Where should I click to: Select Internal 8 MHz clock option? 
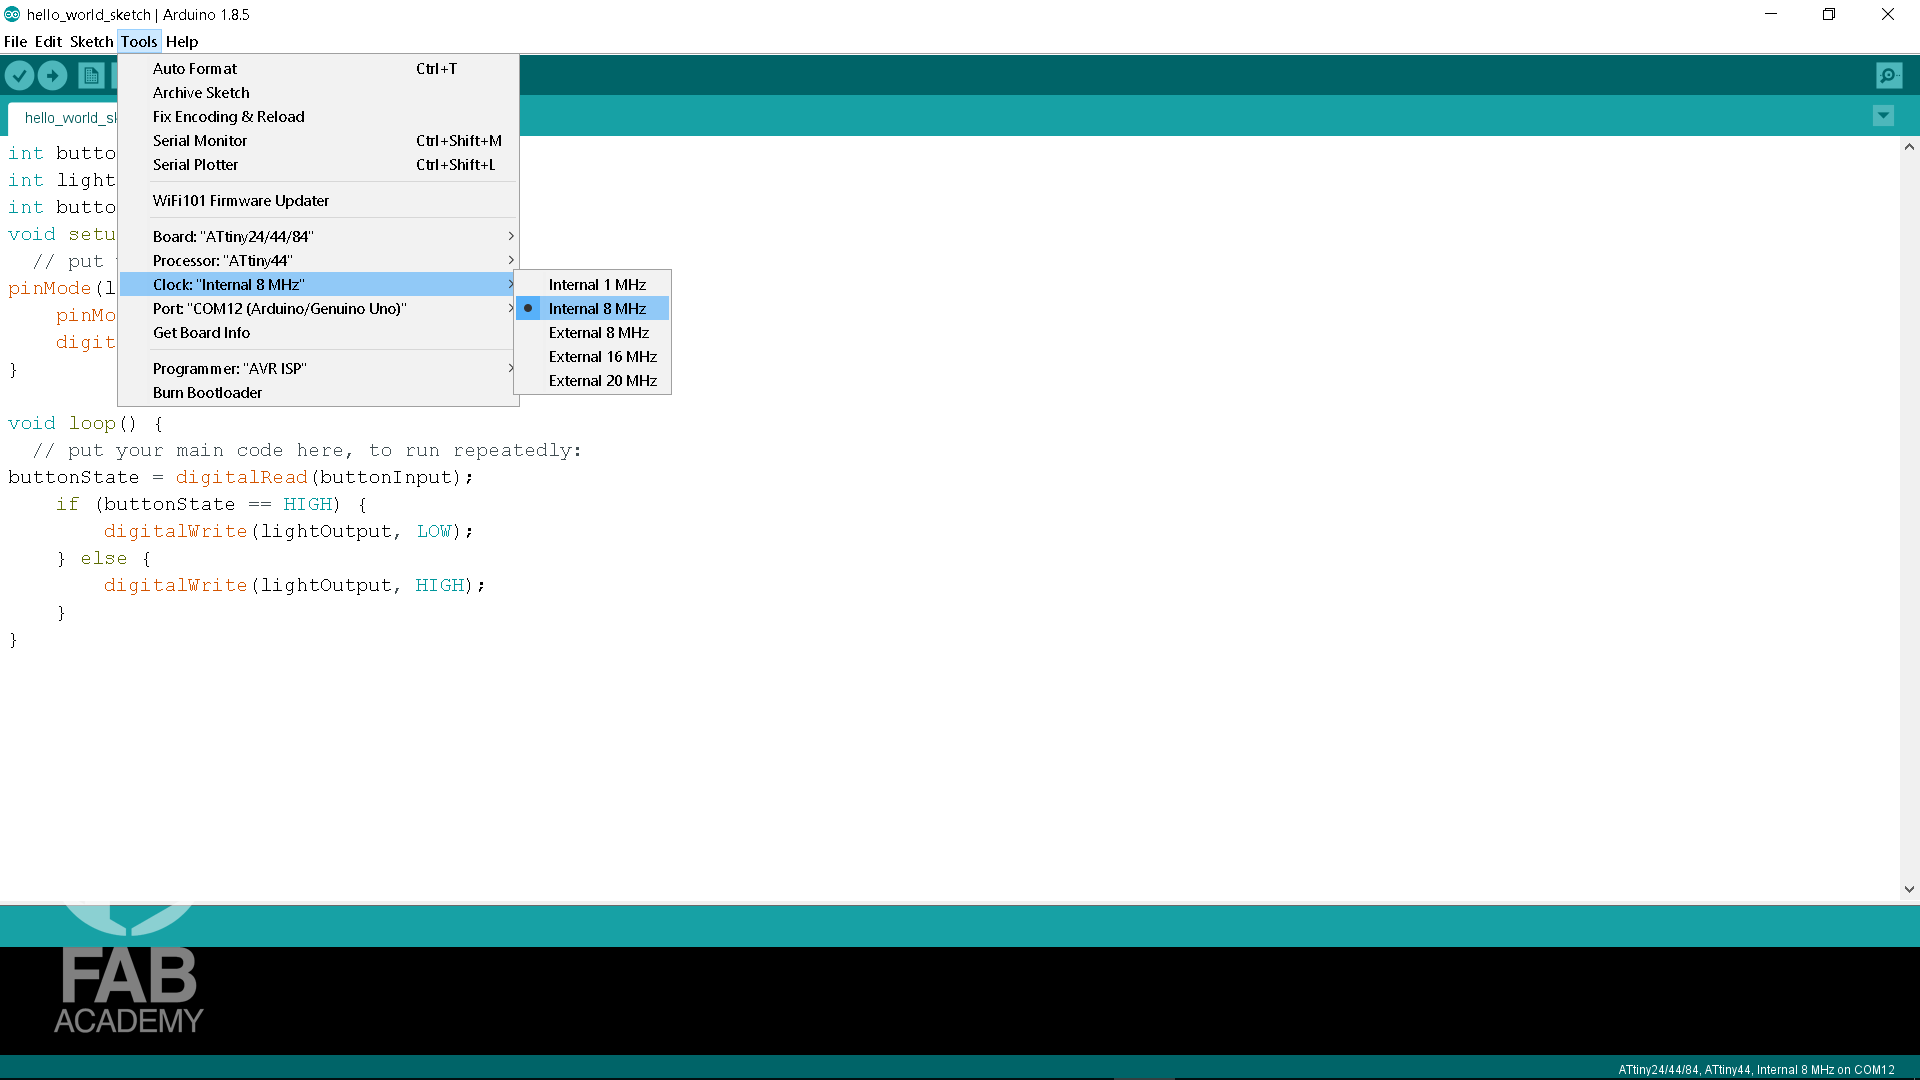(x=592, y=309)
